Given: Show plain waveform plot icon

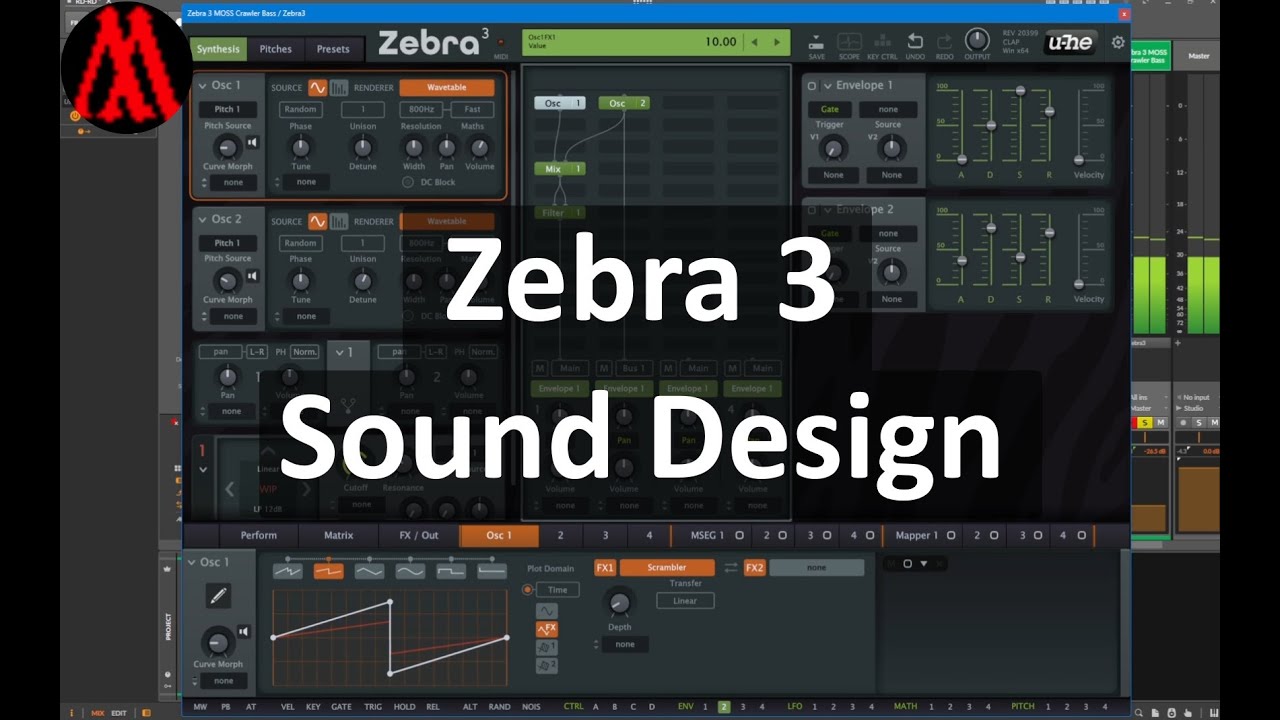Looking at the screenshot, I should coord(547,611).
